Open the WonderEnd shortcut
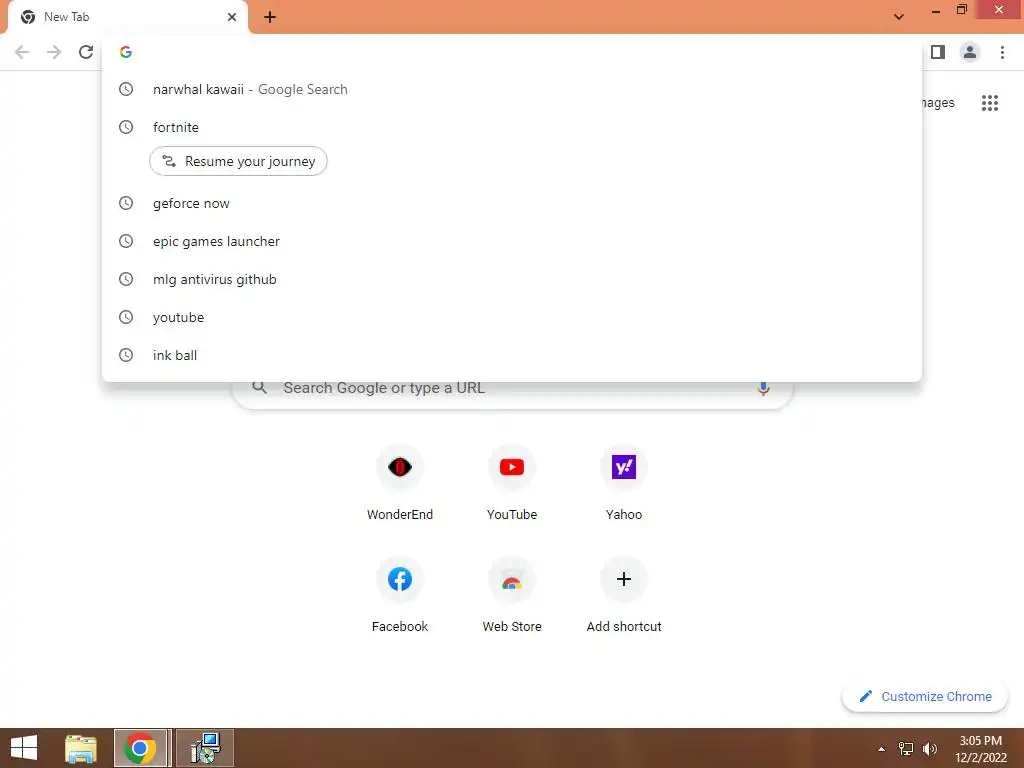 coord(400,483)
